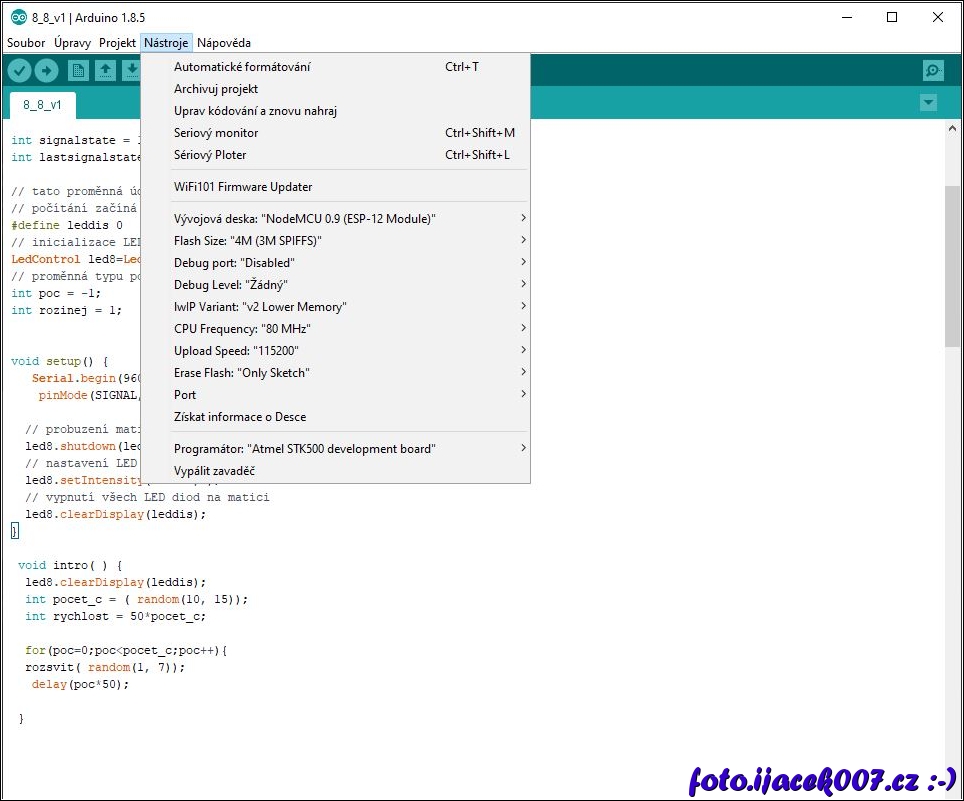
Task: Select Automatické formátování menu entry
Action: click(242, 67)
